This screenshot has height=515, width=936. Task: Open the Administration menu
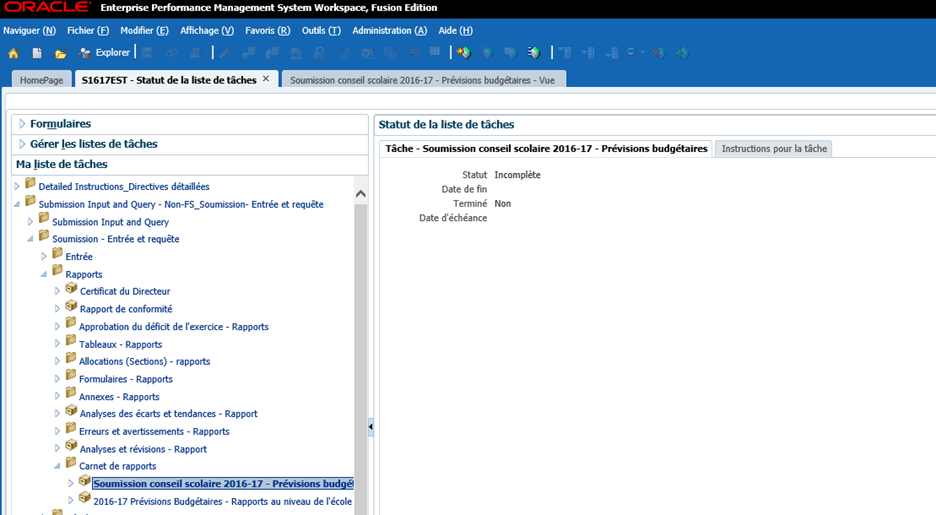389,31
